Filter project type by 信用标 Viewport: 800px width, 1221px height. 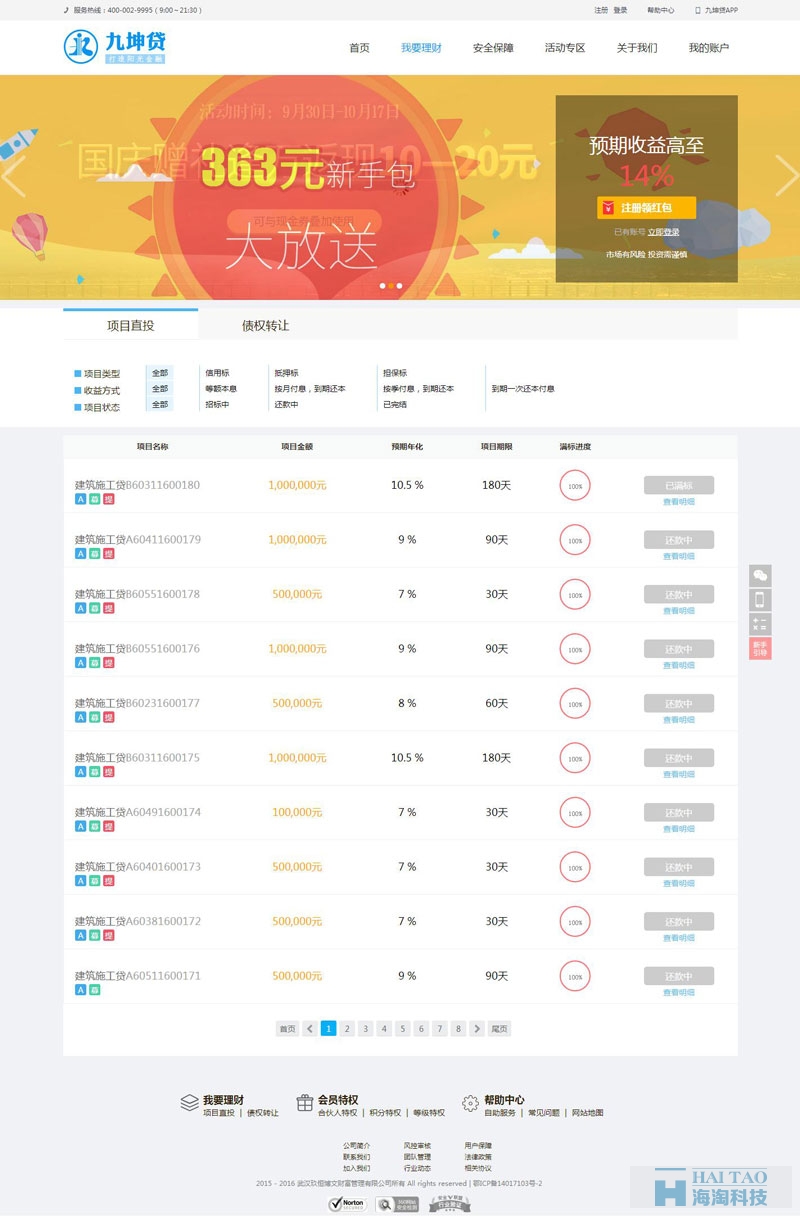[217, 373]
